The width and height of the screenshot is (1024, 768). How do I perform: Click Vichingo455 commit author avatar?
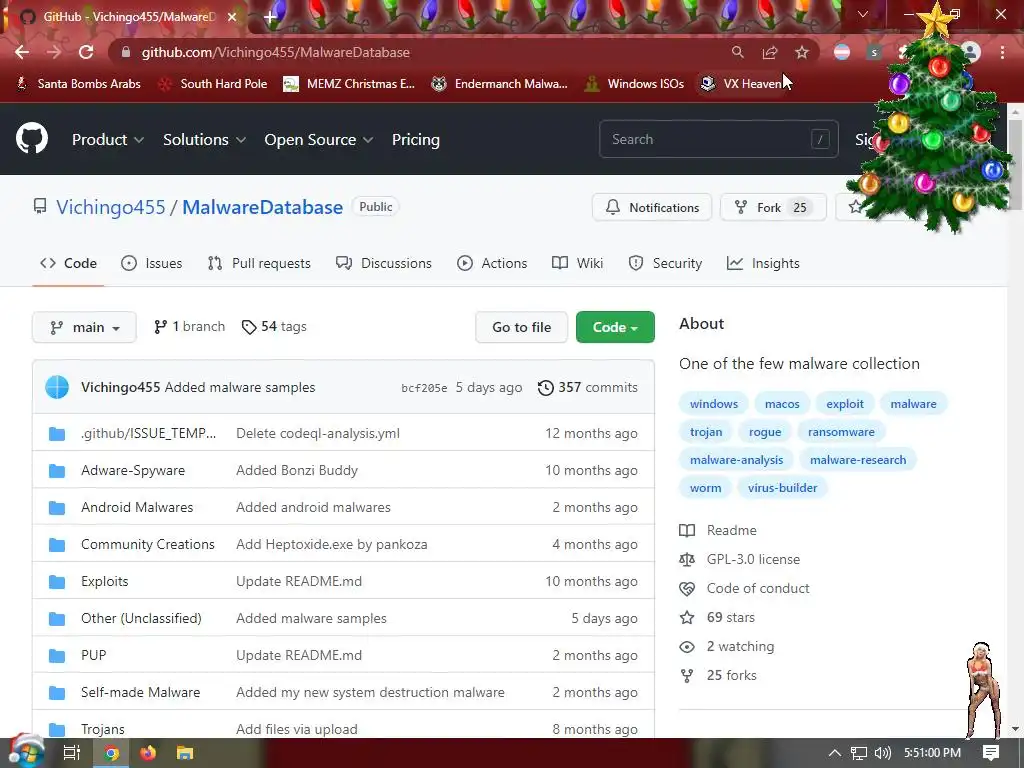(x=57, y=387)
